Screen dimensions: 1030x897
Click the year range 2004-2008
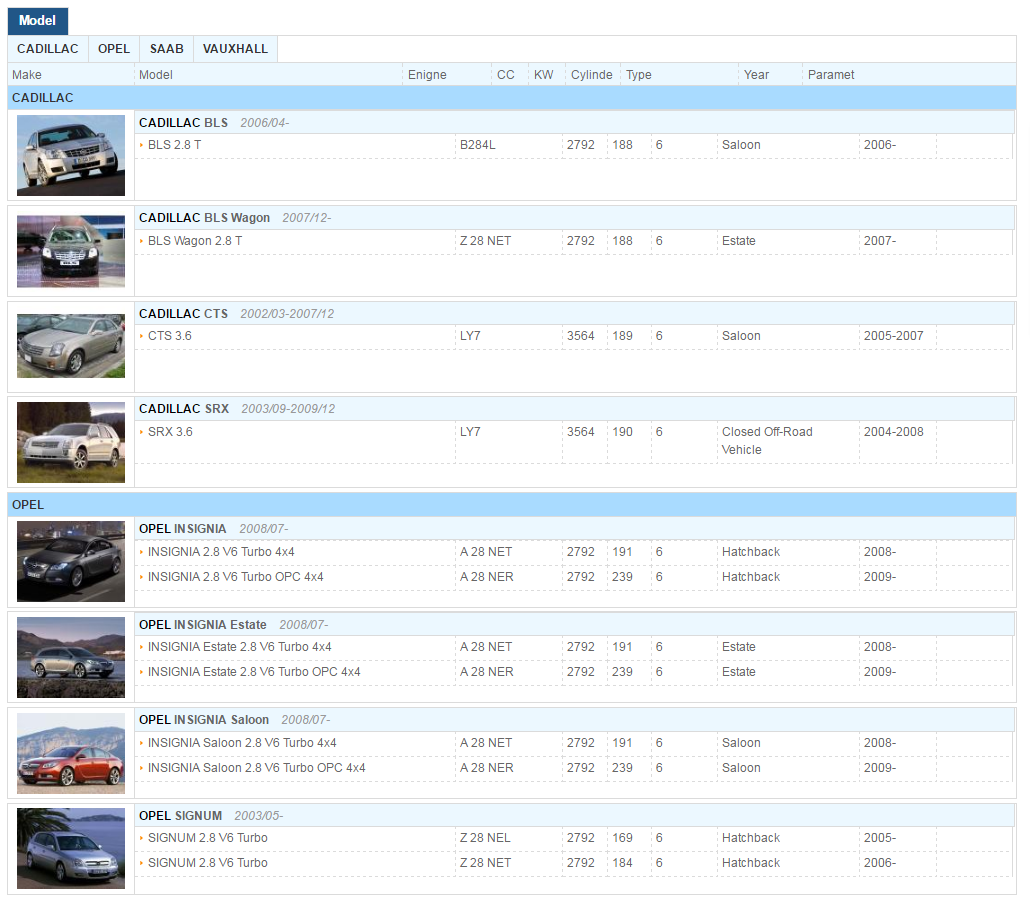[x=893, y=432]
